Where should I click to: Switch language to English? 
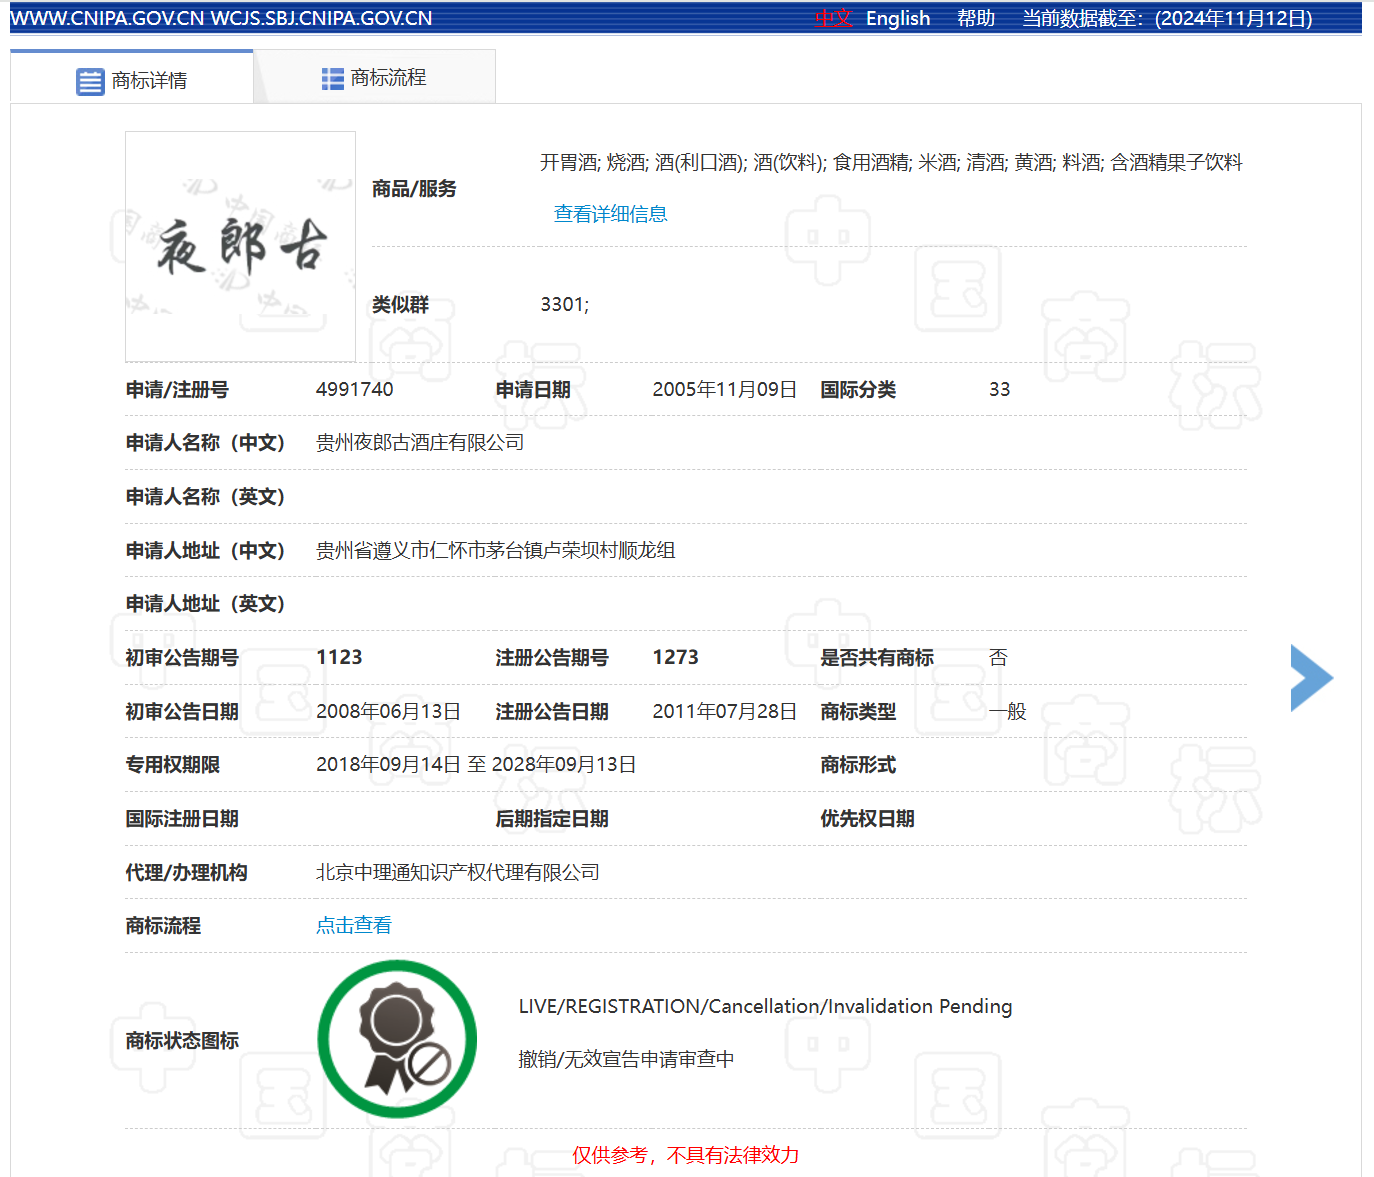point(898,18)
